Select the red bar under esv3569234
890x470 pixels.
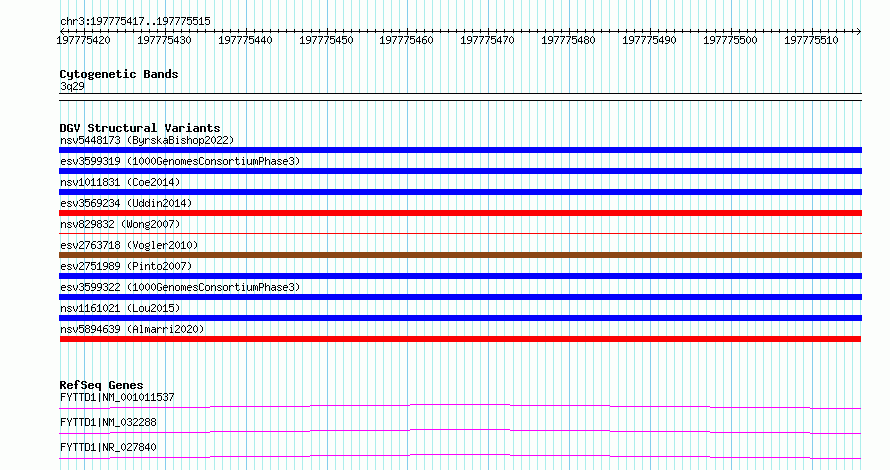pyautogui.click(x=460, y=213)
